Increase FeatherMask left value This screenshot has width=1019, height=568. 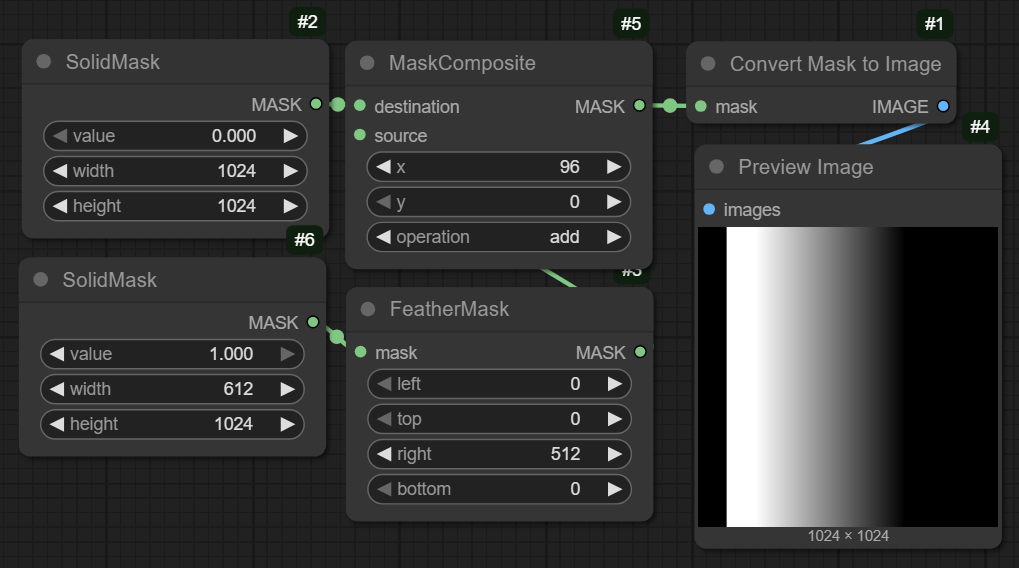(615, 384)
